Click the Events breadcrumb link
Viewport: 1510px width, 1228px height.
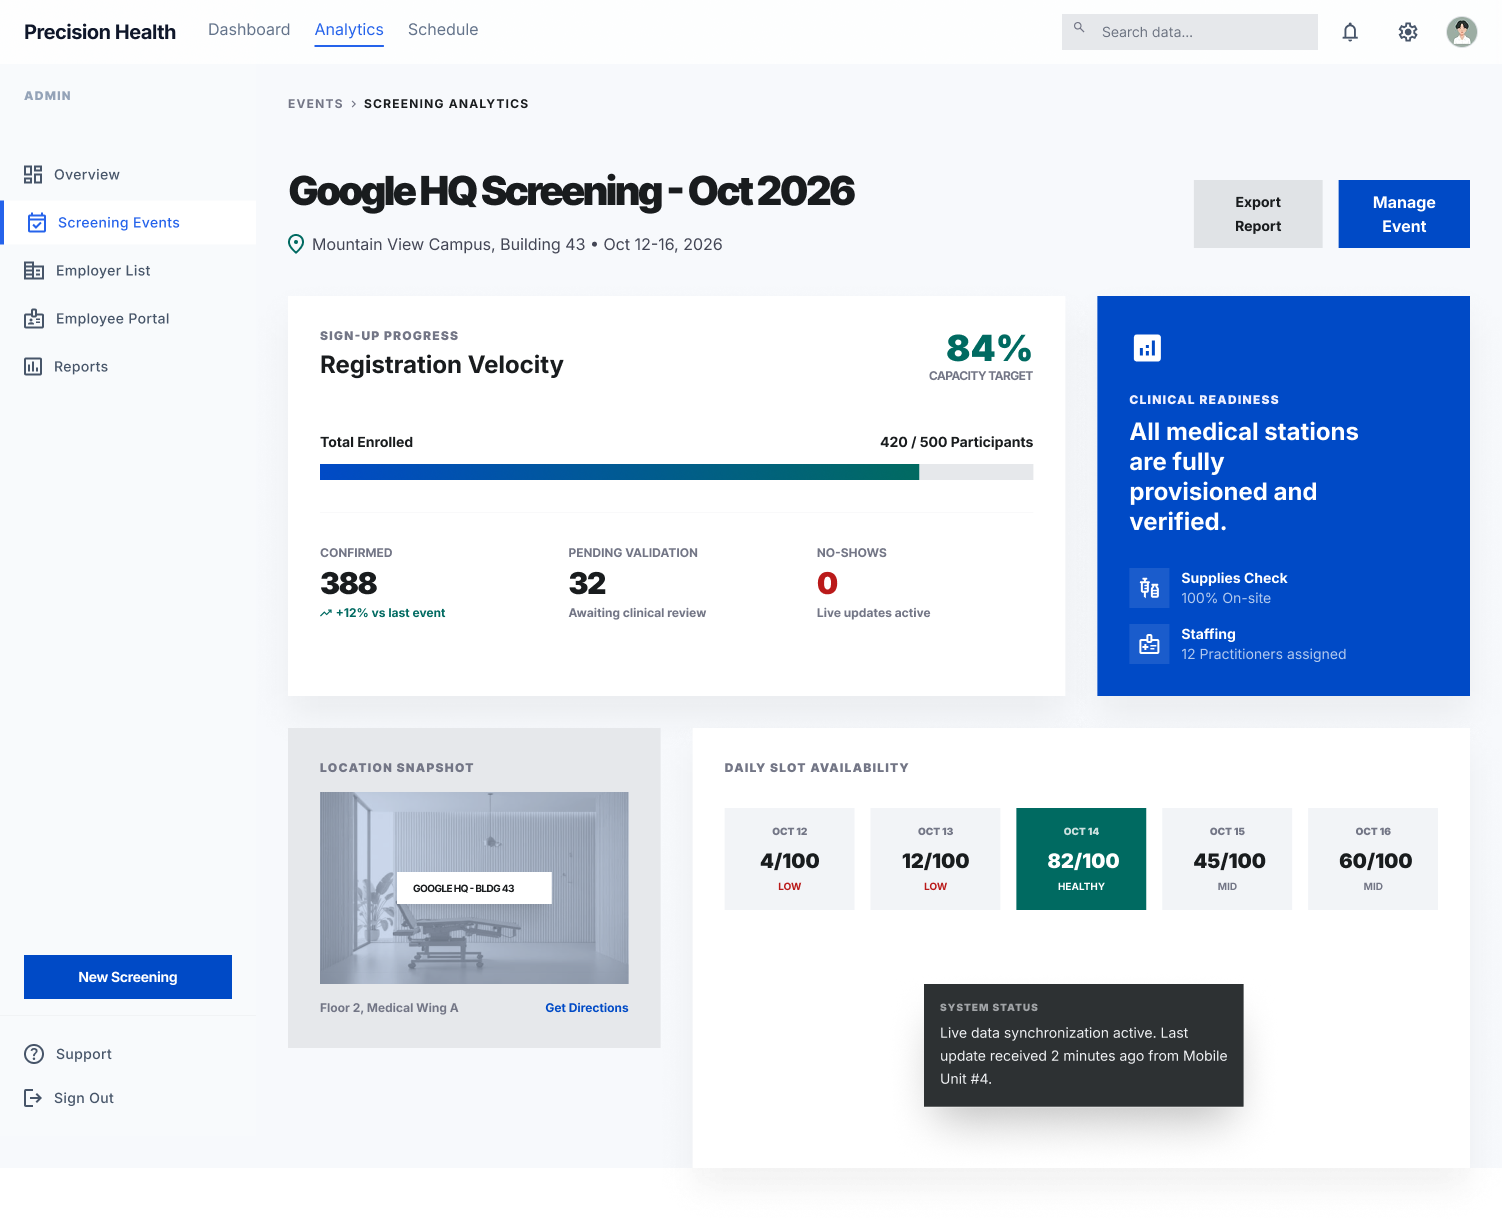tap(315, 104)
